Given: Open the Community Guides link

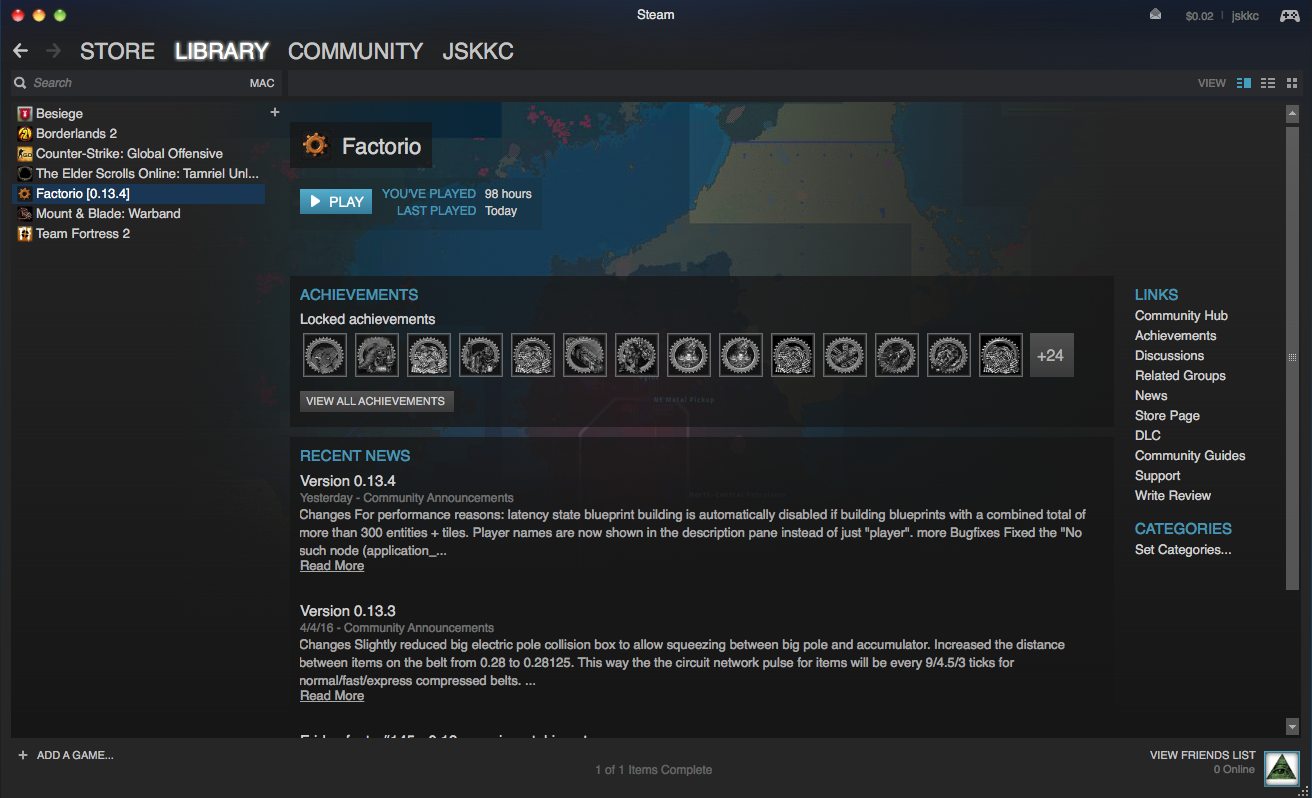Looking at the screenshot, I should 1190,455.
